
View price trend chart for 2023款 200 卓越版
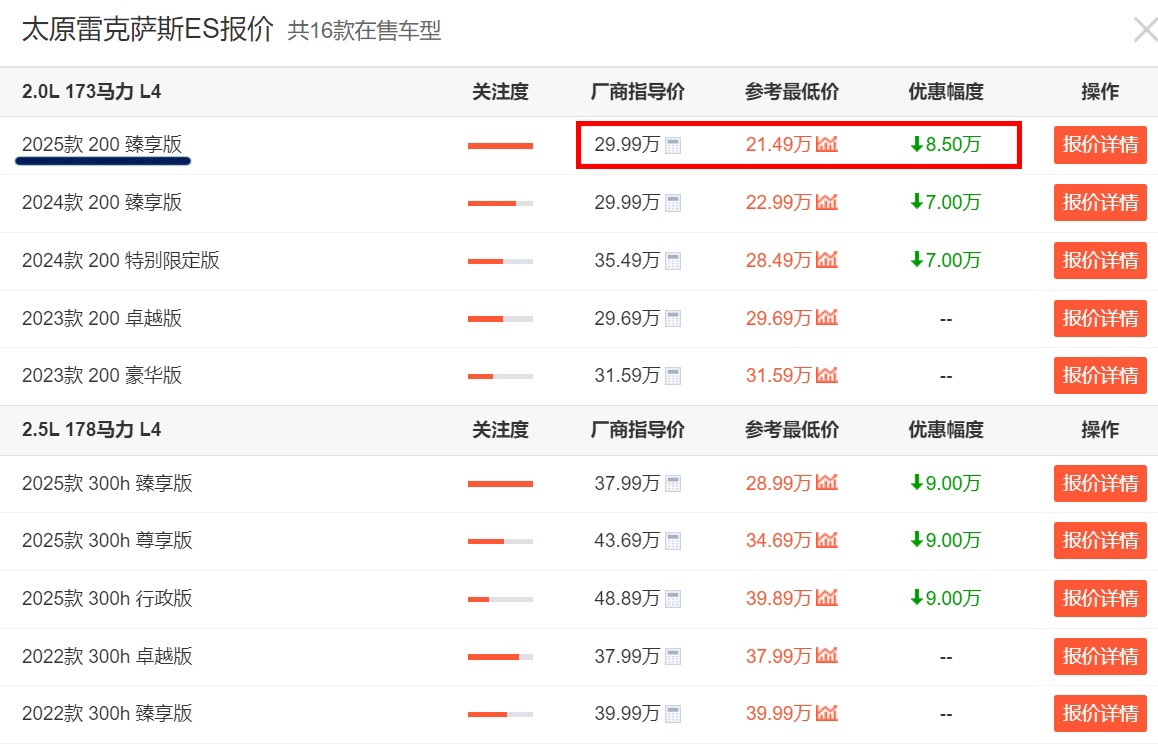826,317
